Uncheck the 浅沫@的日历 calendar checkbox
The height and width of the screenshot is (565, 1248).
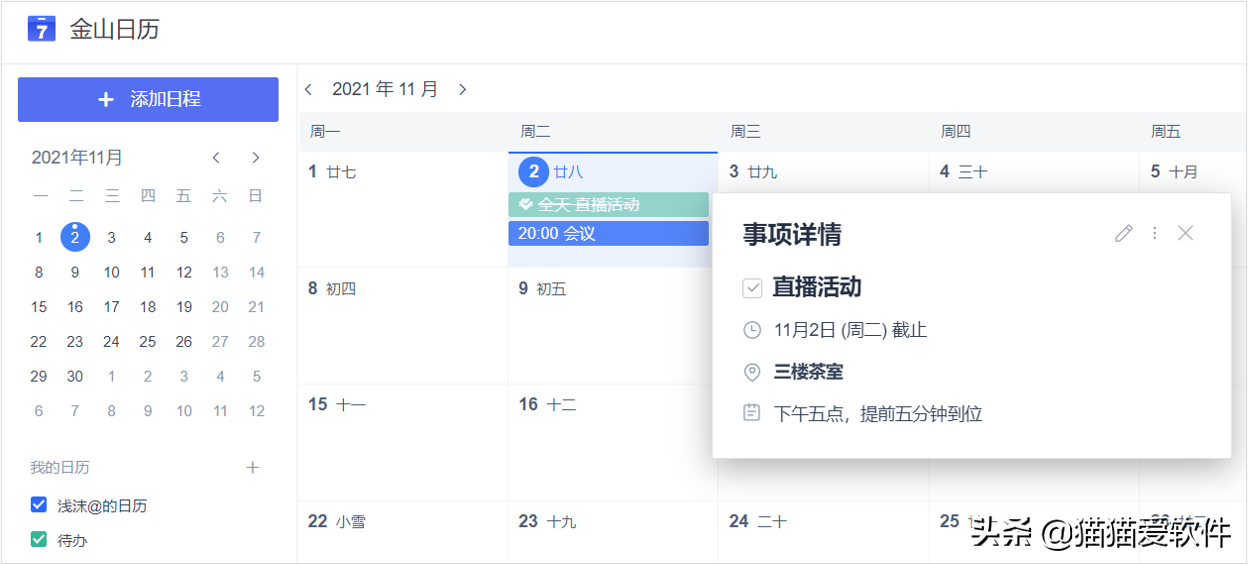pos(39,505)
